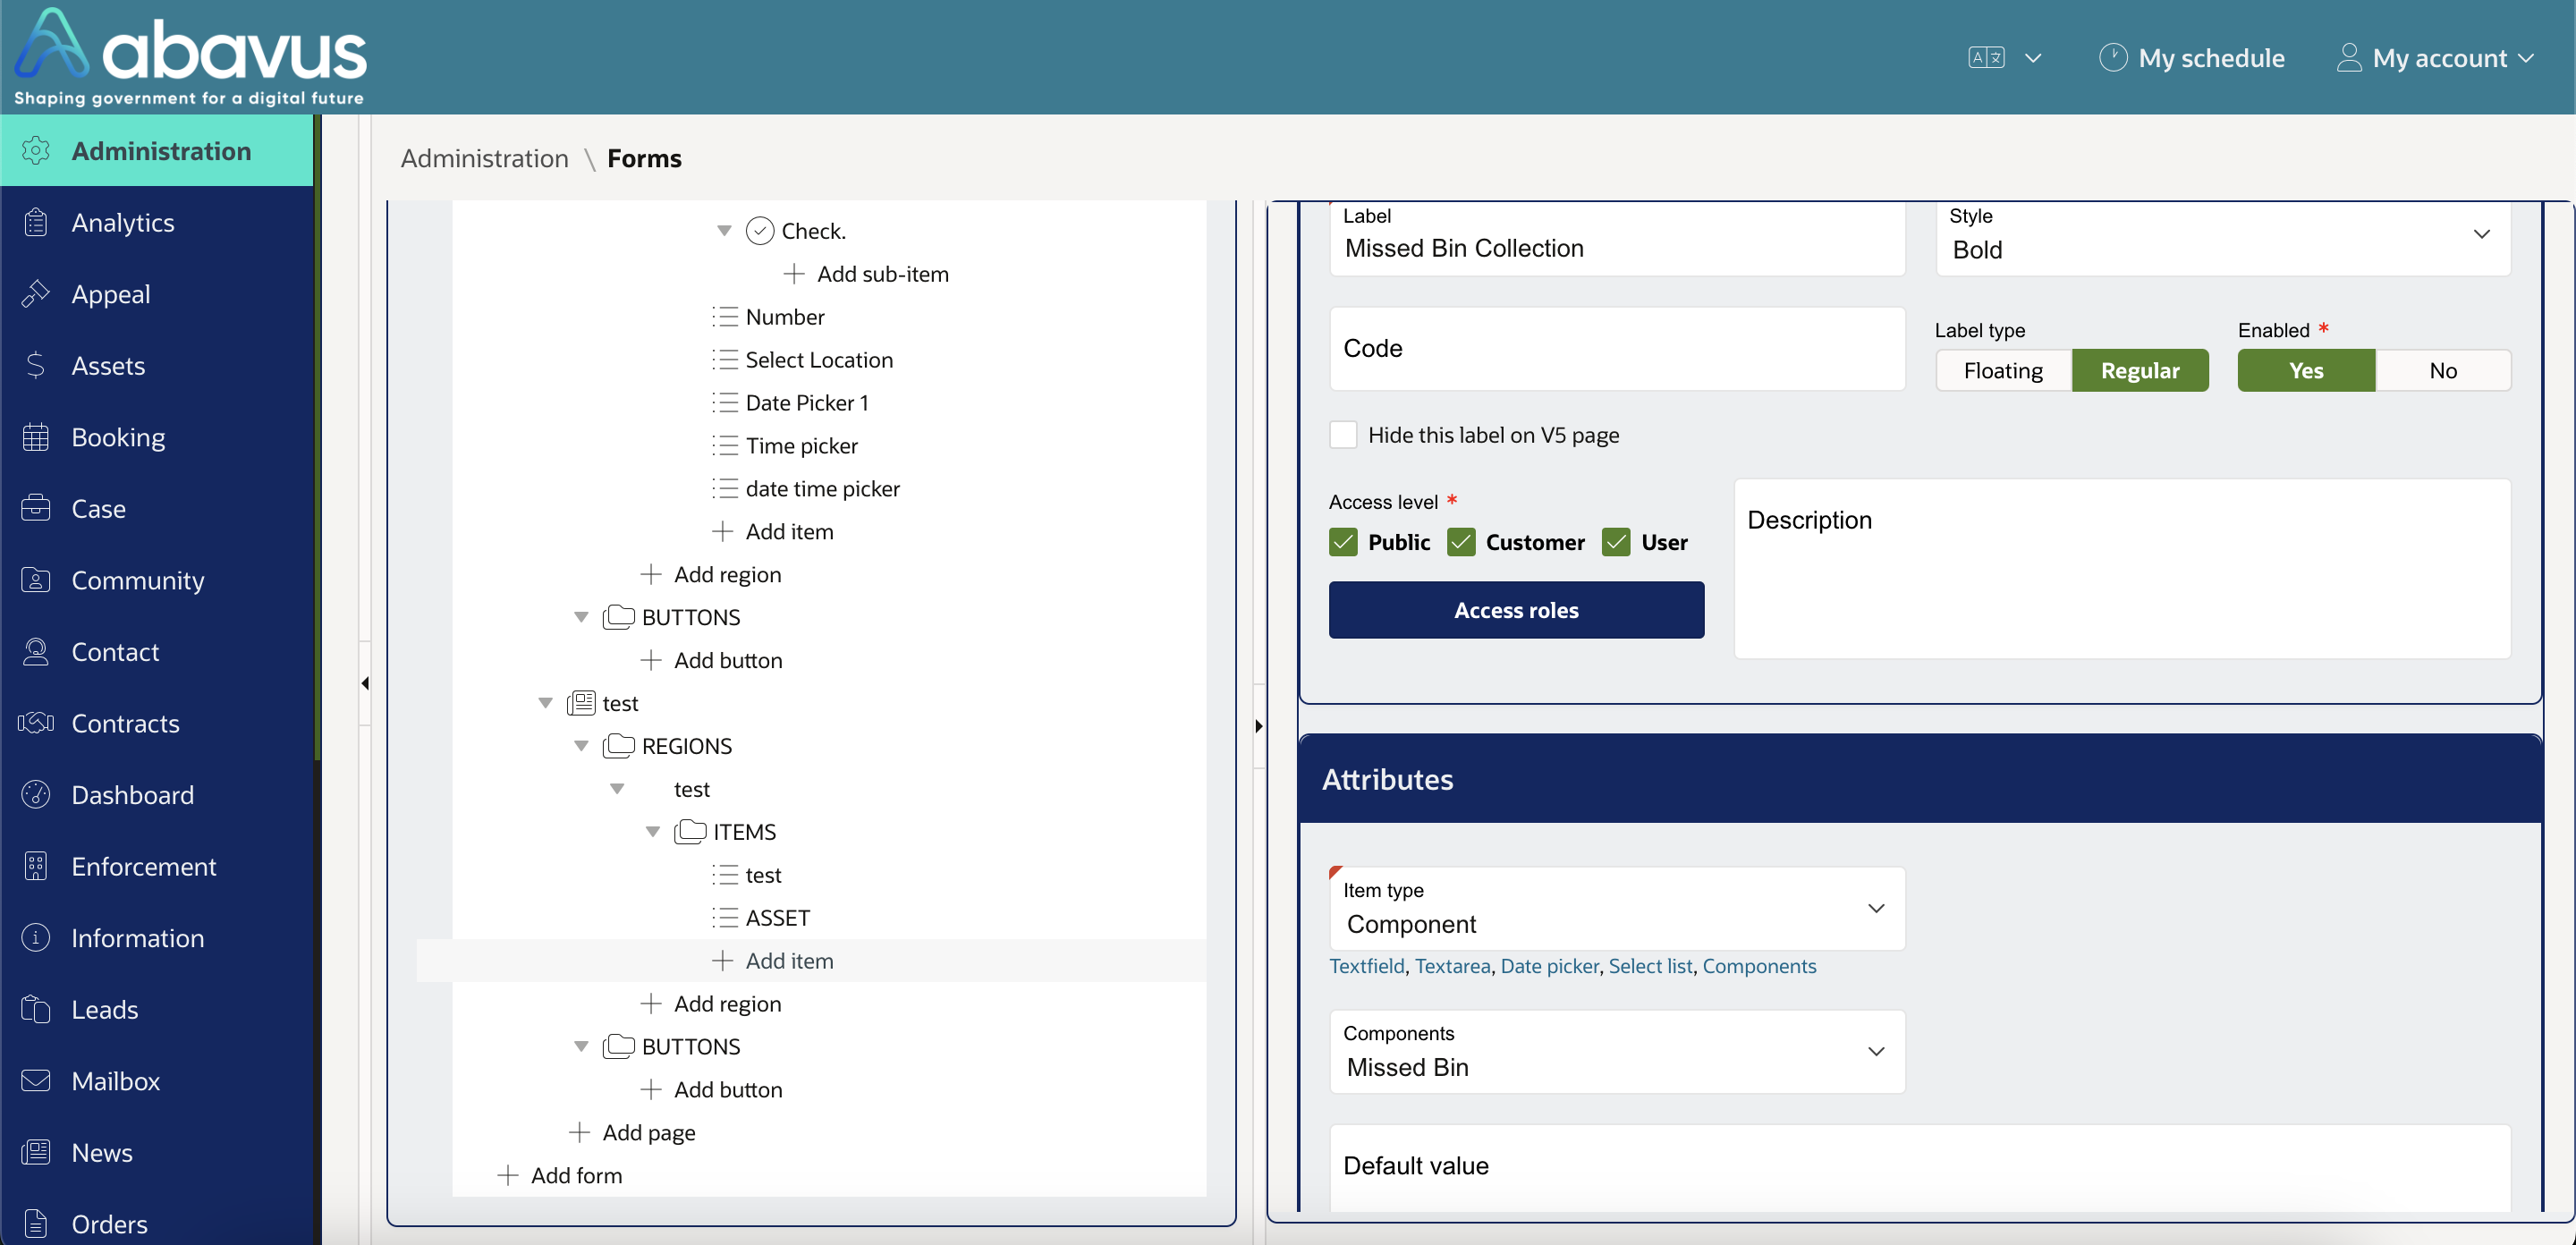The image size is (2576, 1245).
Task: Open the language selector chevron
Action: [x=2033, y=58]
